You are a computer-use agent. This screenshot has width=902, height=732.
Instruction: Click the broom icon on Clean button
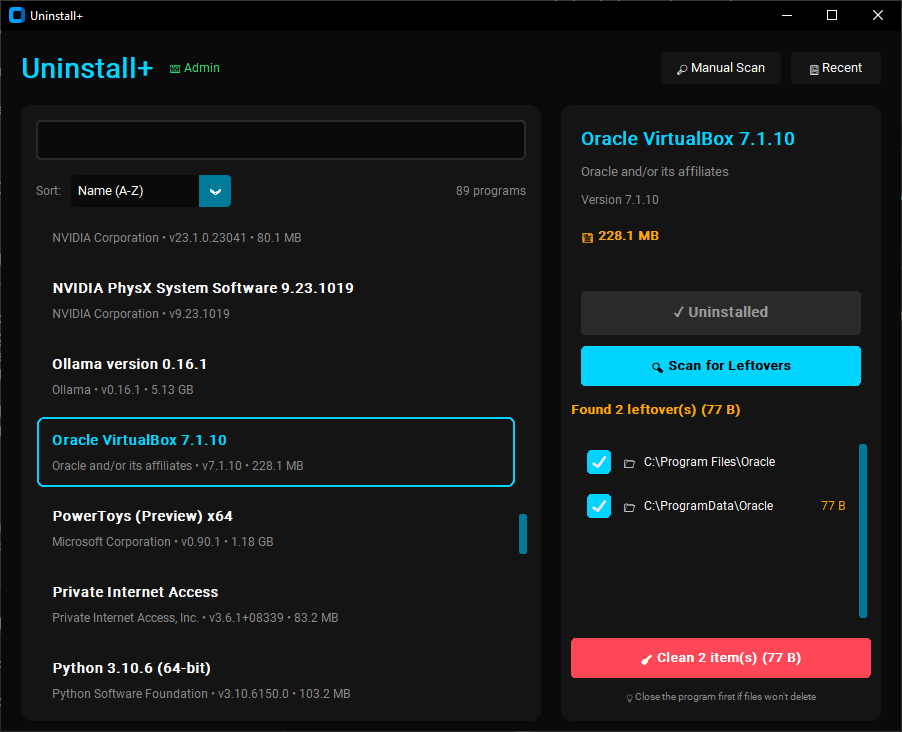coord(647,659)
